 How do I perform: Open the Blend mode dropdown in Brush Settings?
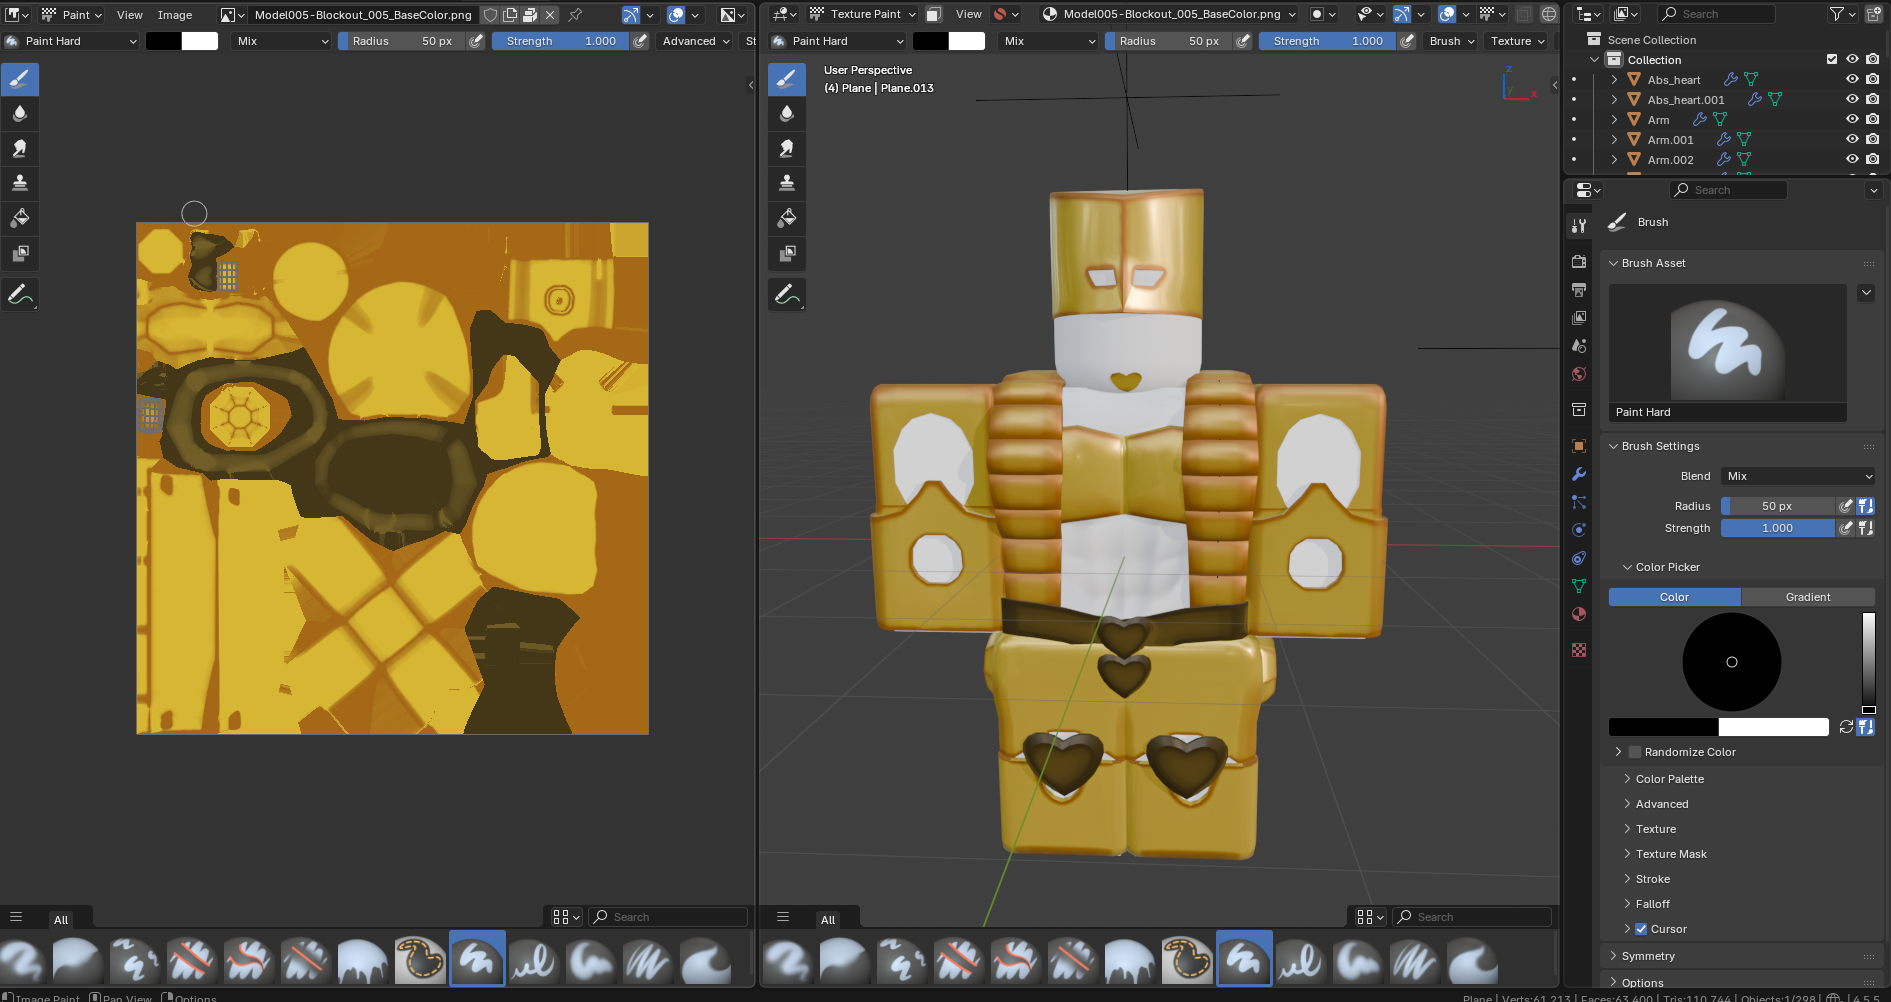point(1798,476)
